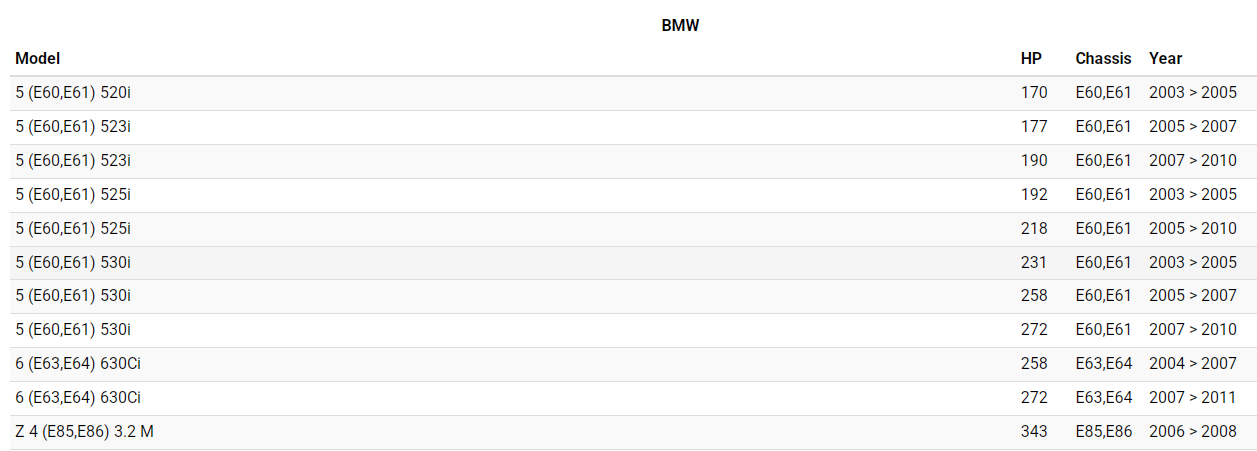Click the E63,E64 chassis for 2004 > 2007
Viewport: 1257px width, 451px height.
pyautogui.click(x=1104, y=364)
